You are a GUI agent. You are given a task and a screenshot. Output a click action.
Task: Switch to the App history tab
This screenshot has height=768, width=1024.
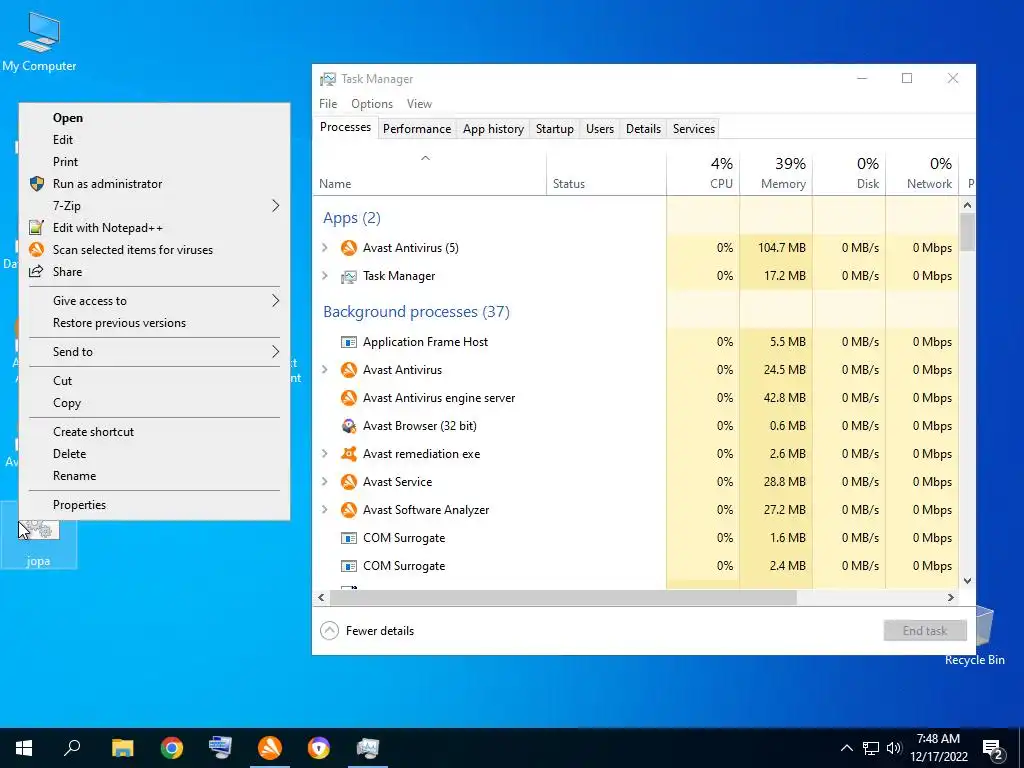tap(493, 129)
